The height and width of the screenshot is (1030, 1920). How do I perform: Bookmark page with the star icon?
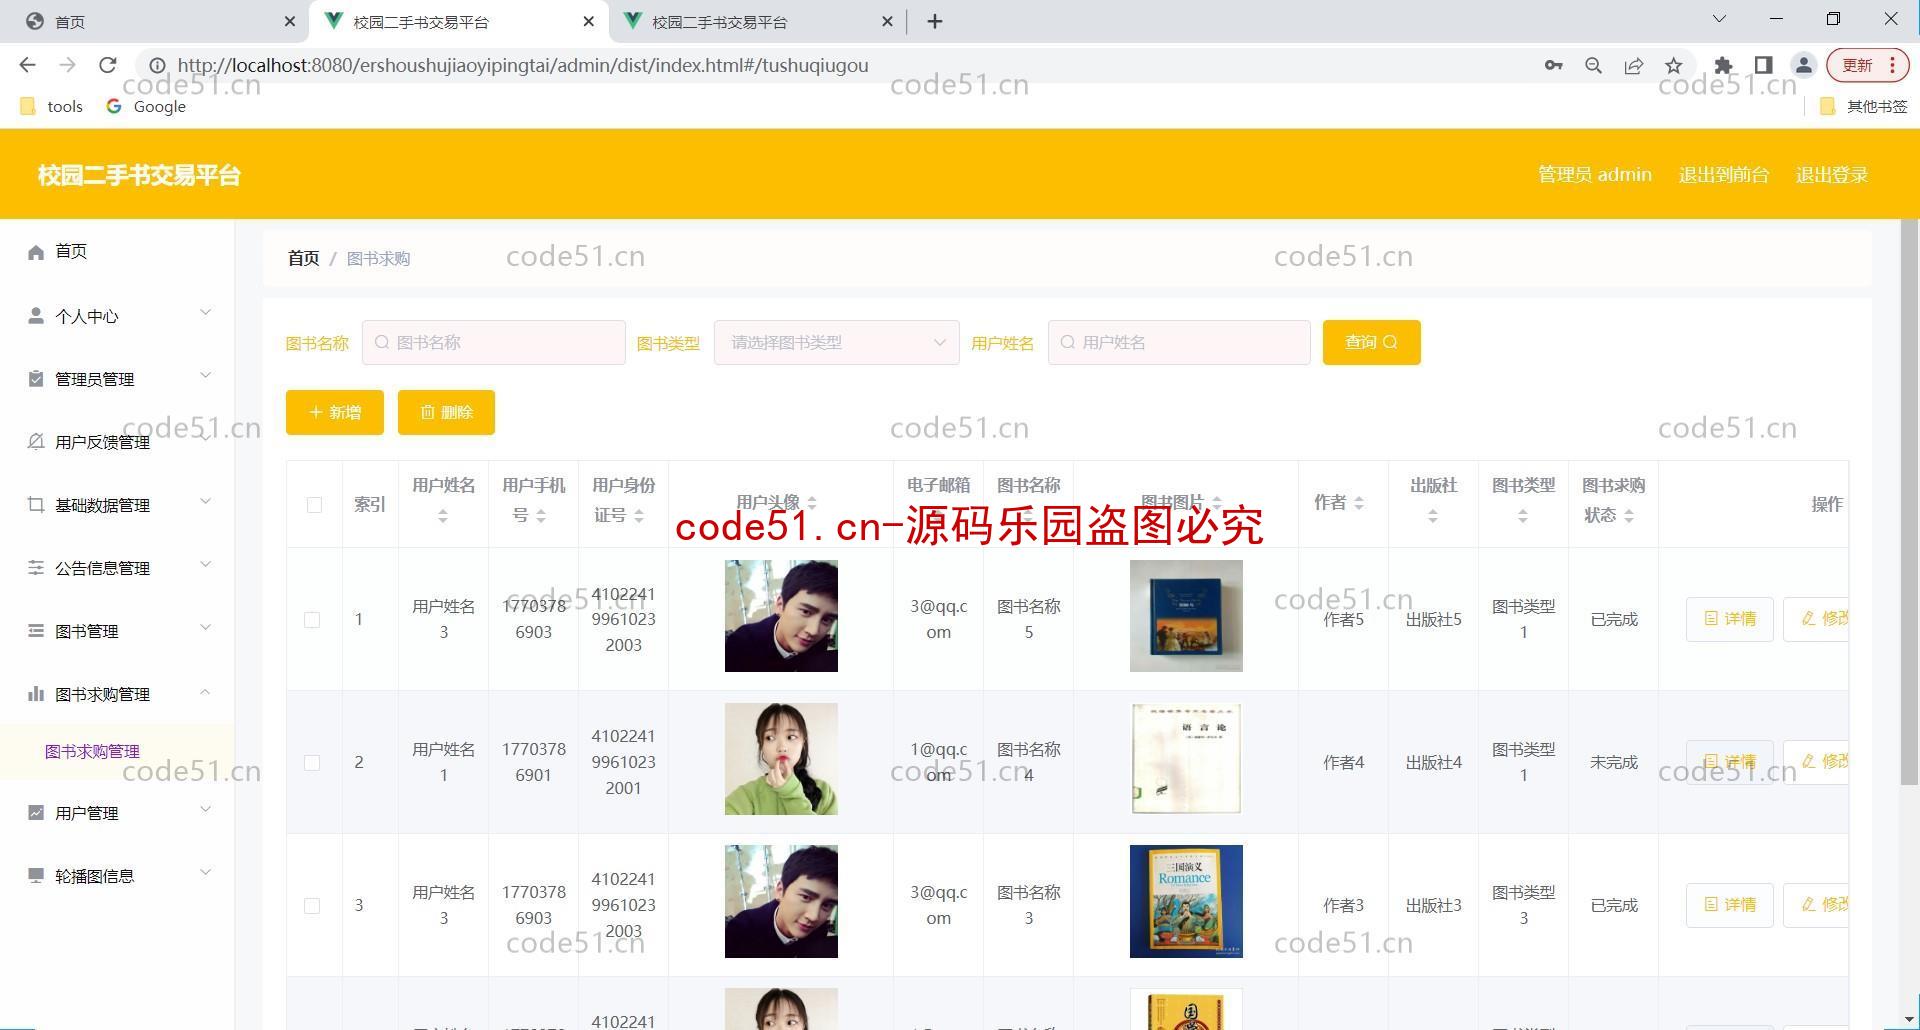1674,65
